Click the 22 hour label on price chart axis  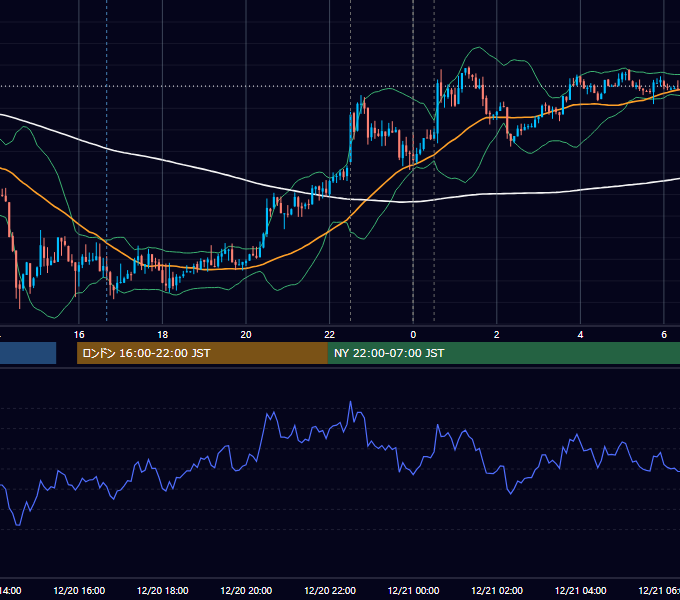coord(330,335)
